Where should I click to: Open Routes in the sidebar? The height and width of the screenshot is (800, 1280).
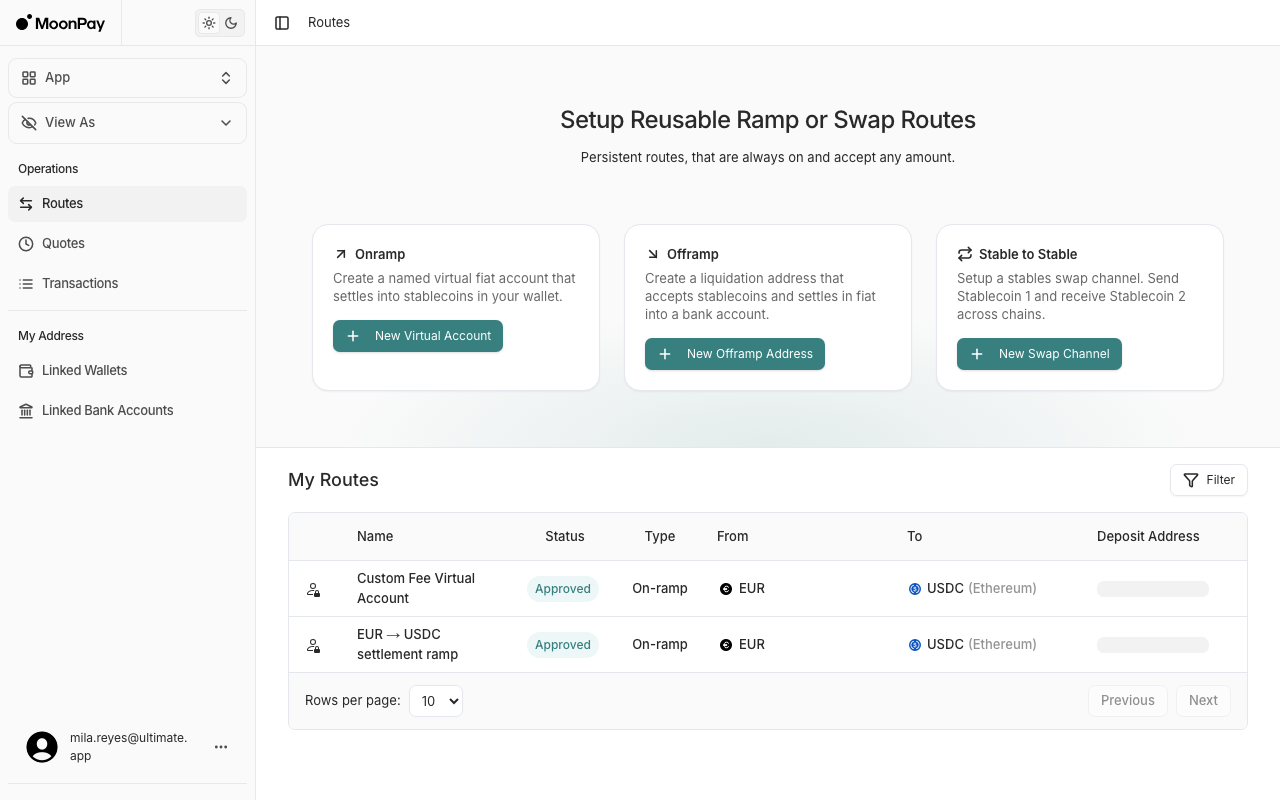pos(127,204)
